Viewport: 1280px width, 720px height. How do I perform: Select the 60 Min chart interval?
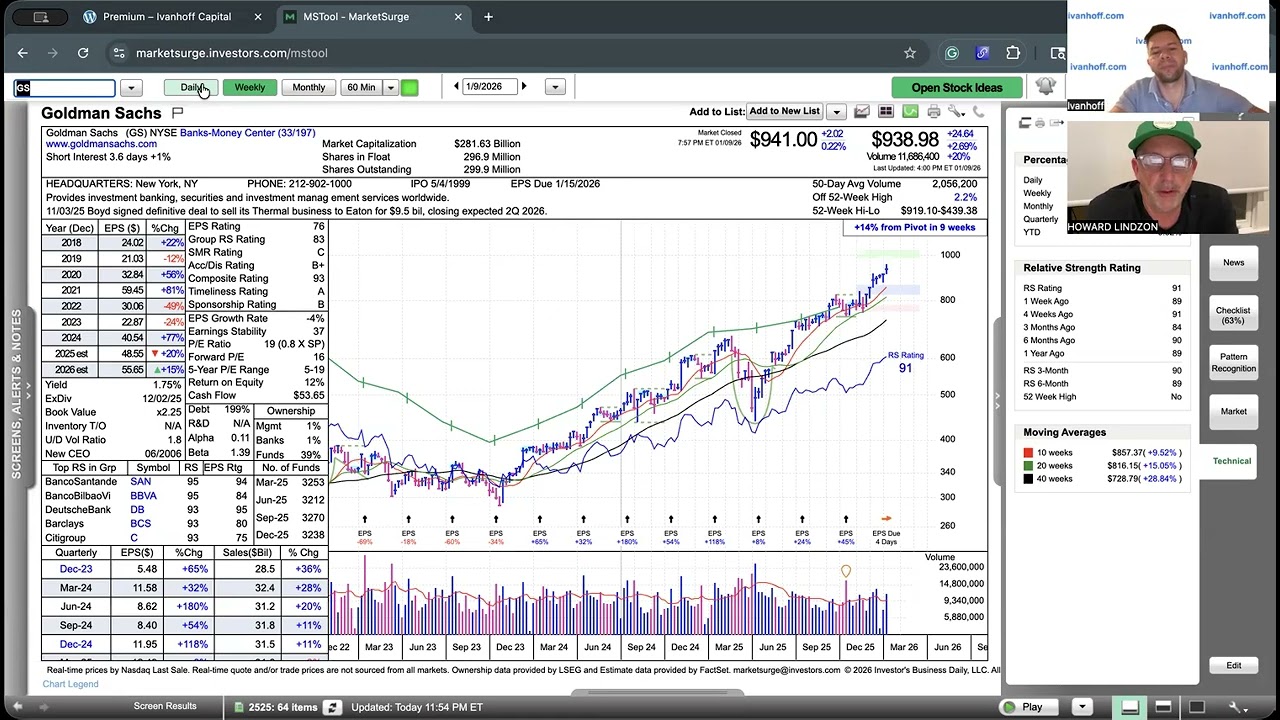(361, 88)
